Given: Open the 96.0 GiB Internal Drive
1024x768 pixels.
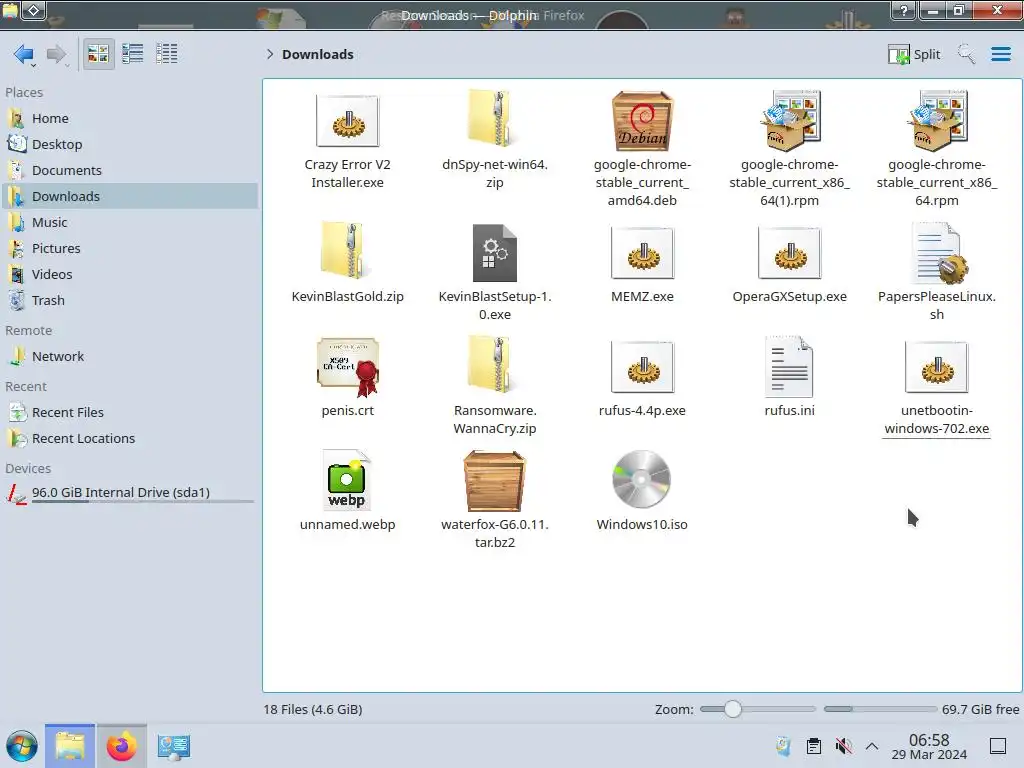Looking at the screenshot, I should coord(129,493).
